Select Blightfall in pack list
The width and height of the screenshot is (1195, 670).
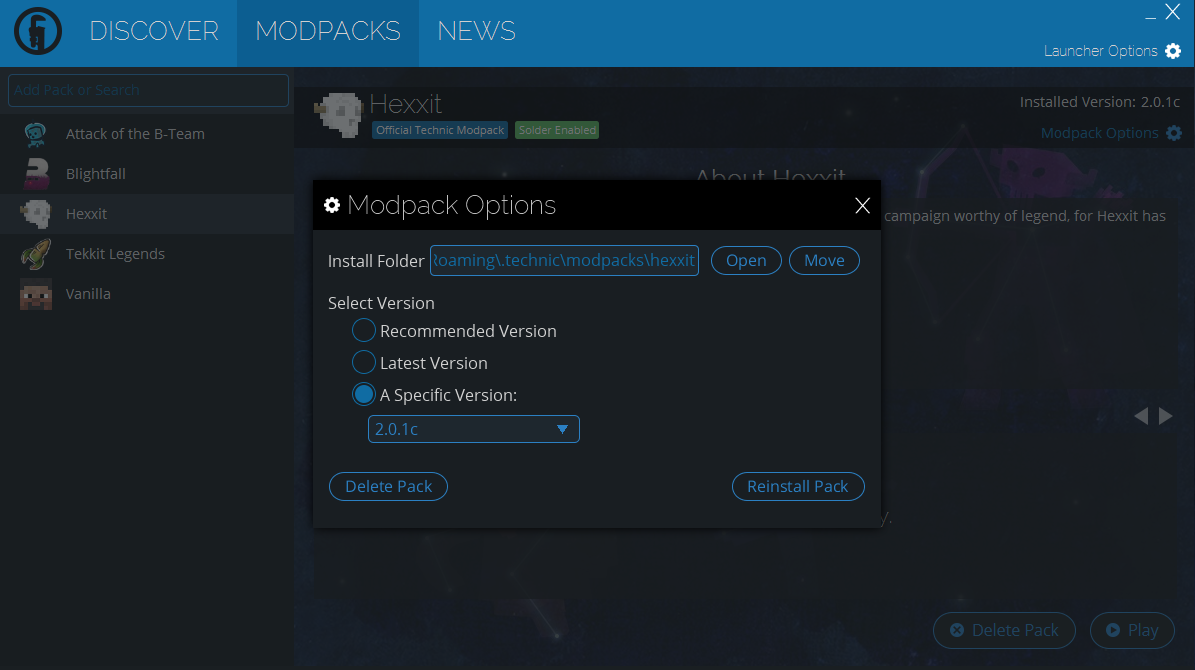point(147,174)
